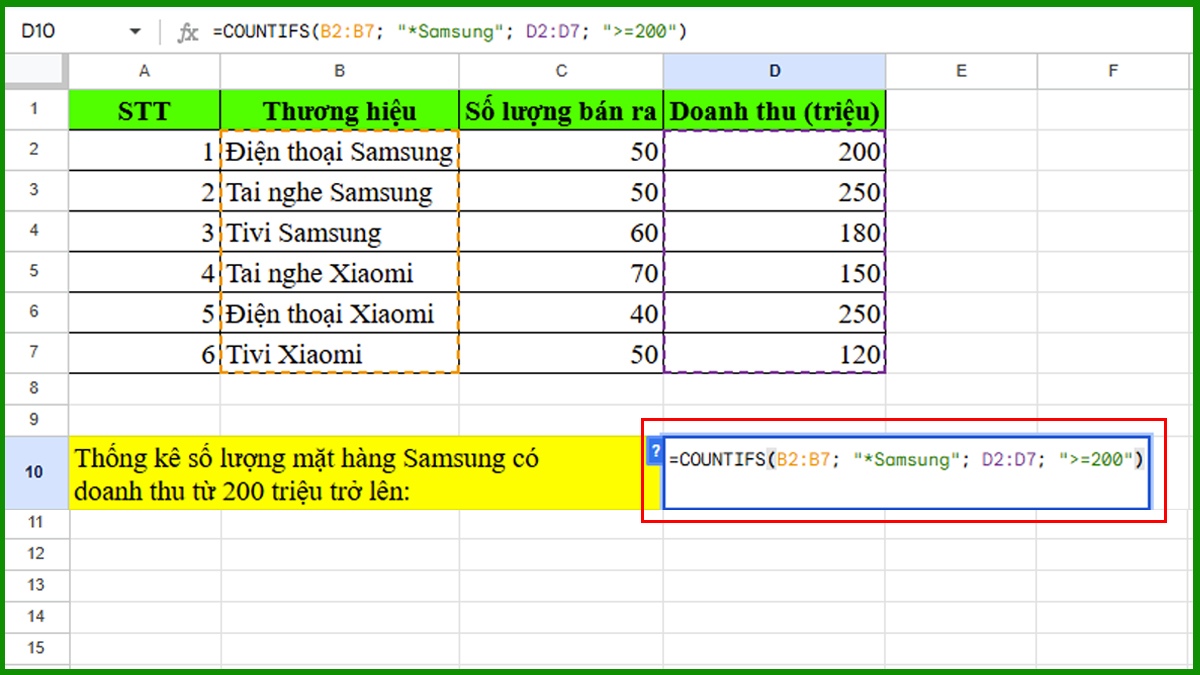Select cell D2 showing 200
Image resolution: width=1200 pixels, height=675 pixels.
pos(775,152)
